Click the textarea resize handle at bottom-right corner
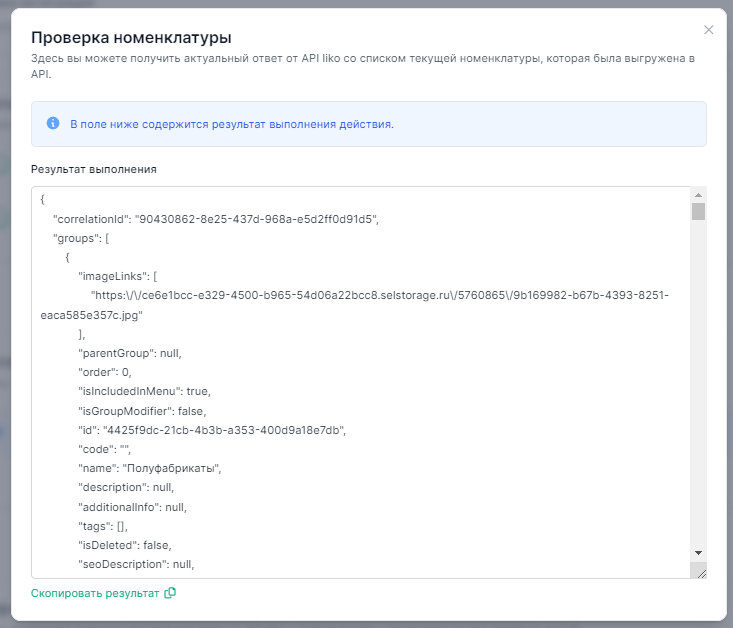 pyautogui.click(x=700, y=571)
